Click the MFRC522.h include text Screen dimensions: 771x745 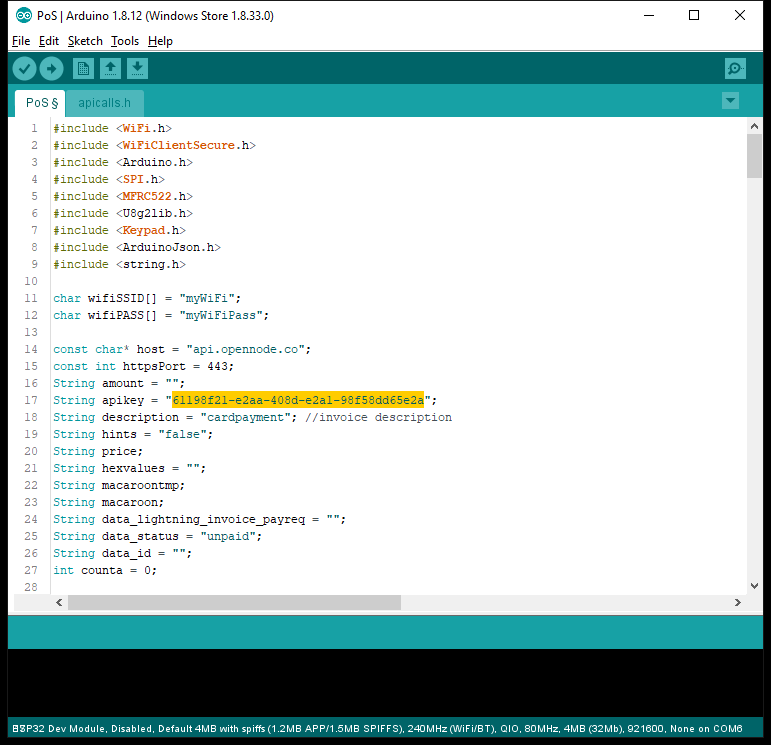pyautogui.click(x=154, y=196)
